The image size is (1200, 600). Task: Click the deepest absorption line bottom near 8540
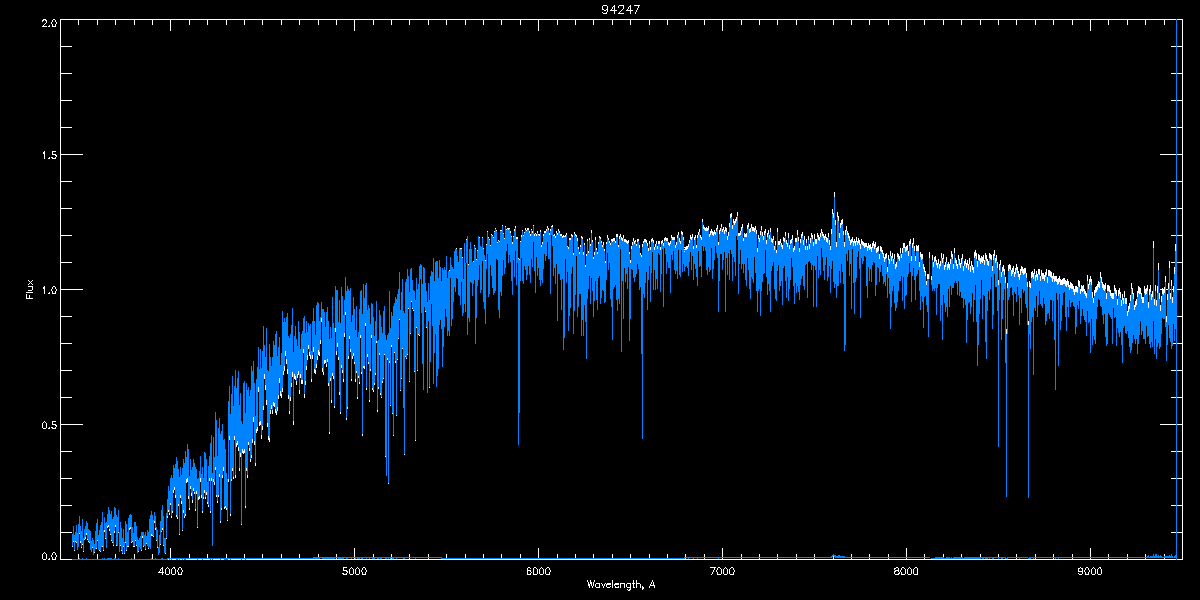pyautogui.click(x=1006, y=495)
